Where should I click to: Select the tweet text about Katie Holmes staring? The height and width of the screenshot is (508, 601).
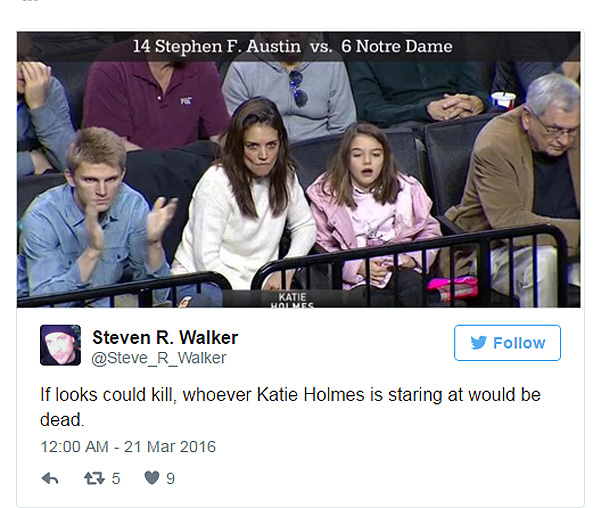pyautogui.click(x=290, y=406)
